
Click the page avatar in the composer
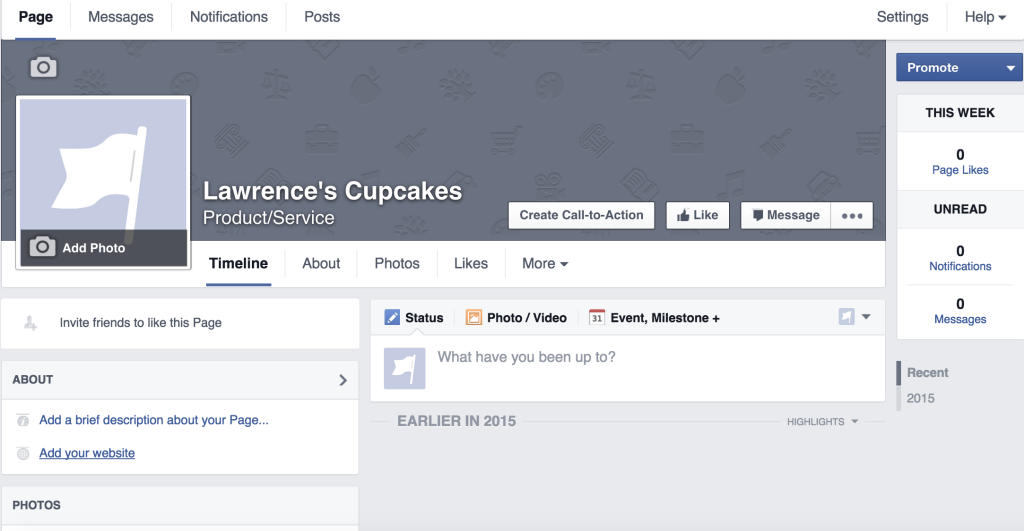[404, 368]
